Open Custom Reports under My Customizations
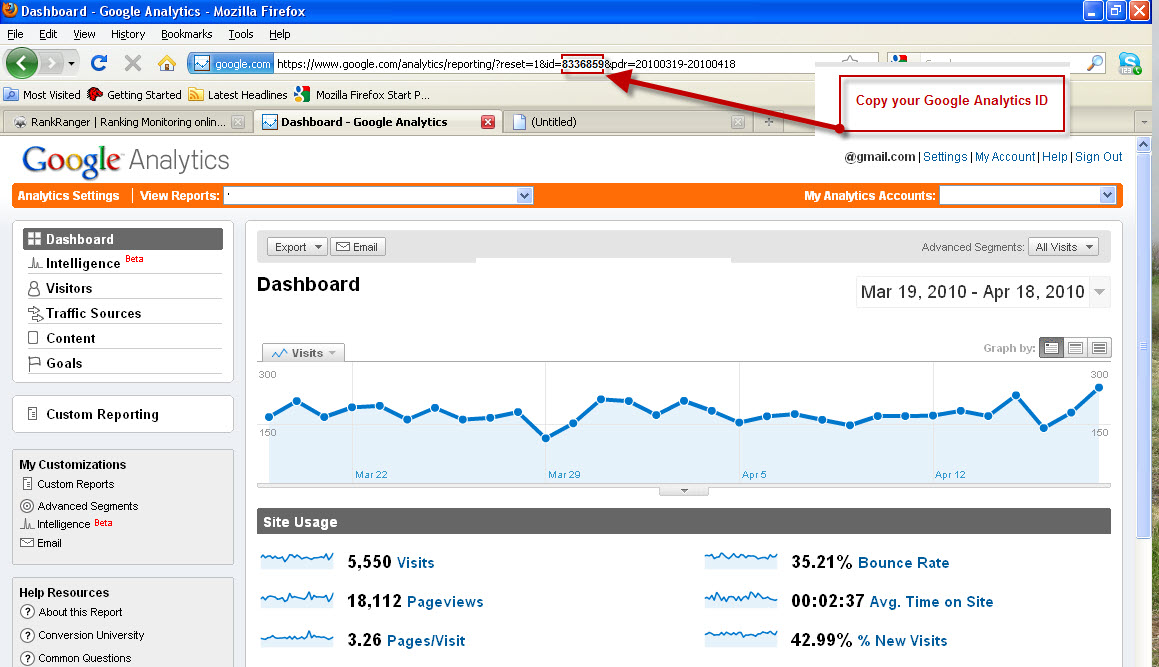Viewport: 1159px width, 667px height. click(x=75, y=484)
